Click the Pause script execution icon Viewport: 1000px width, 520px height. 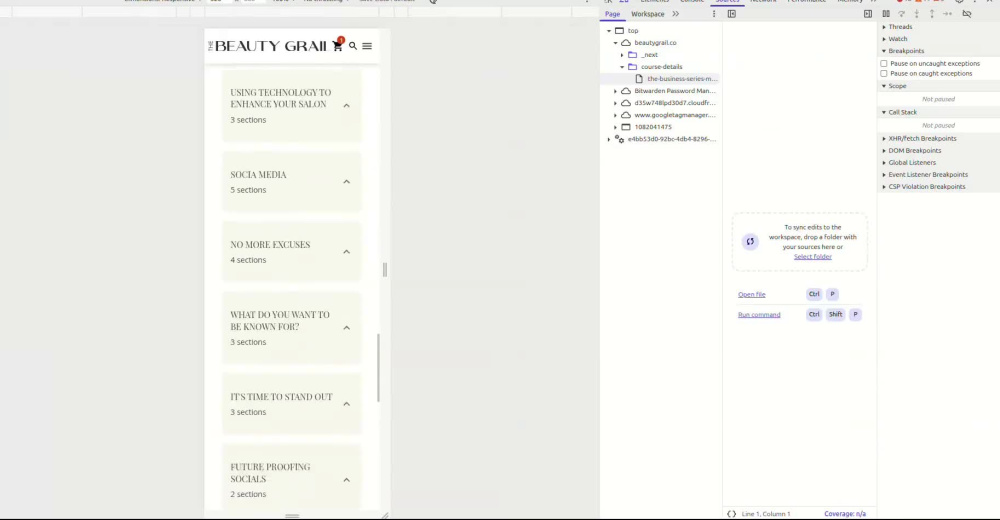coord(886,14)
